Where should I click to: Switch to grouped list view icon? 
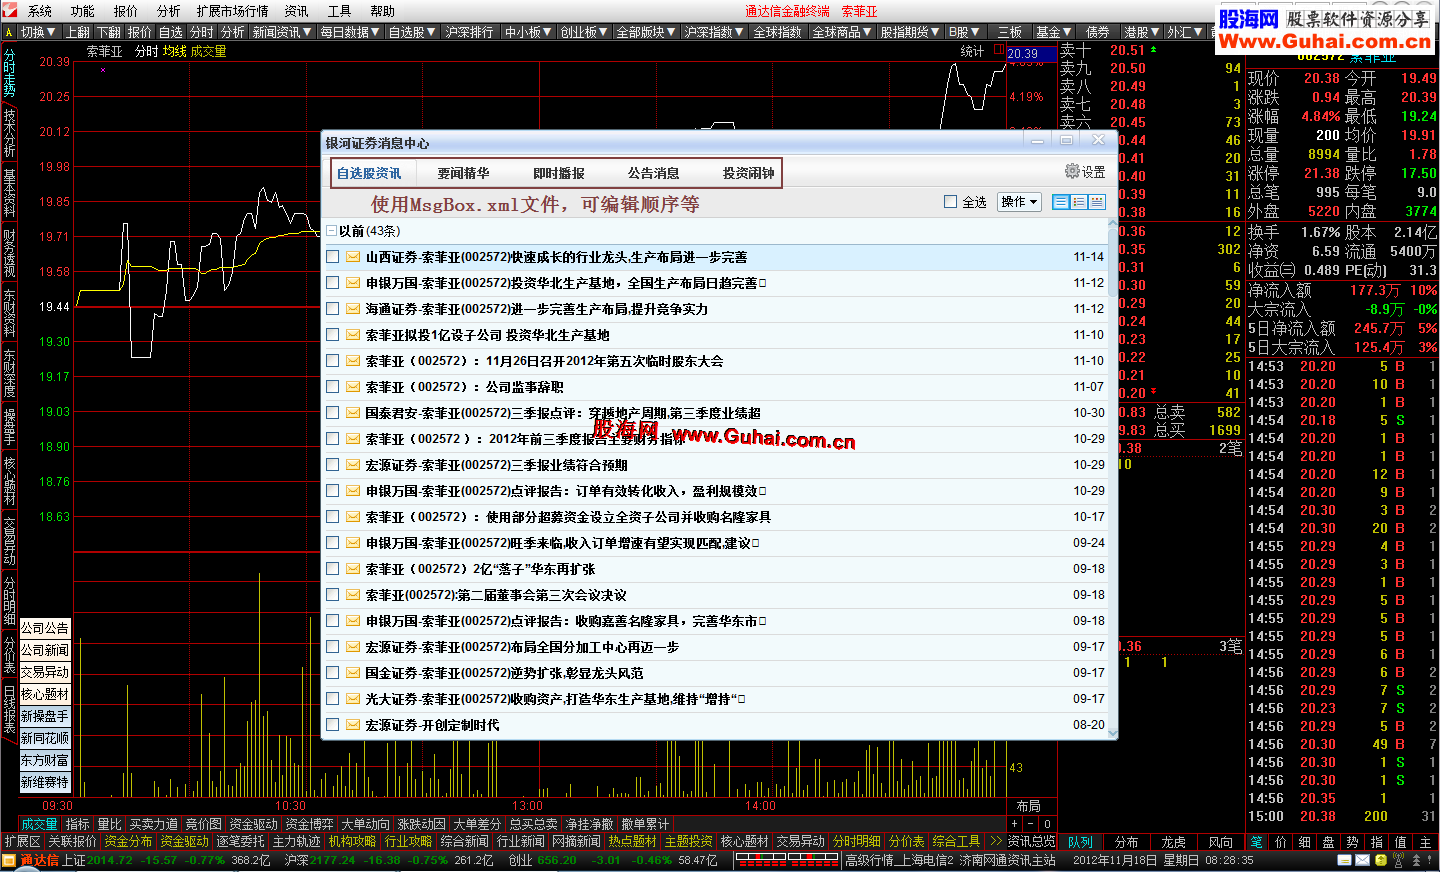click(1097, 202)
